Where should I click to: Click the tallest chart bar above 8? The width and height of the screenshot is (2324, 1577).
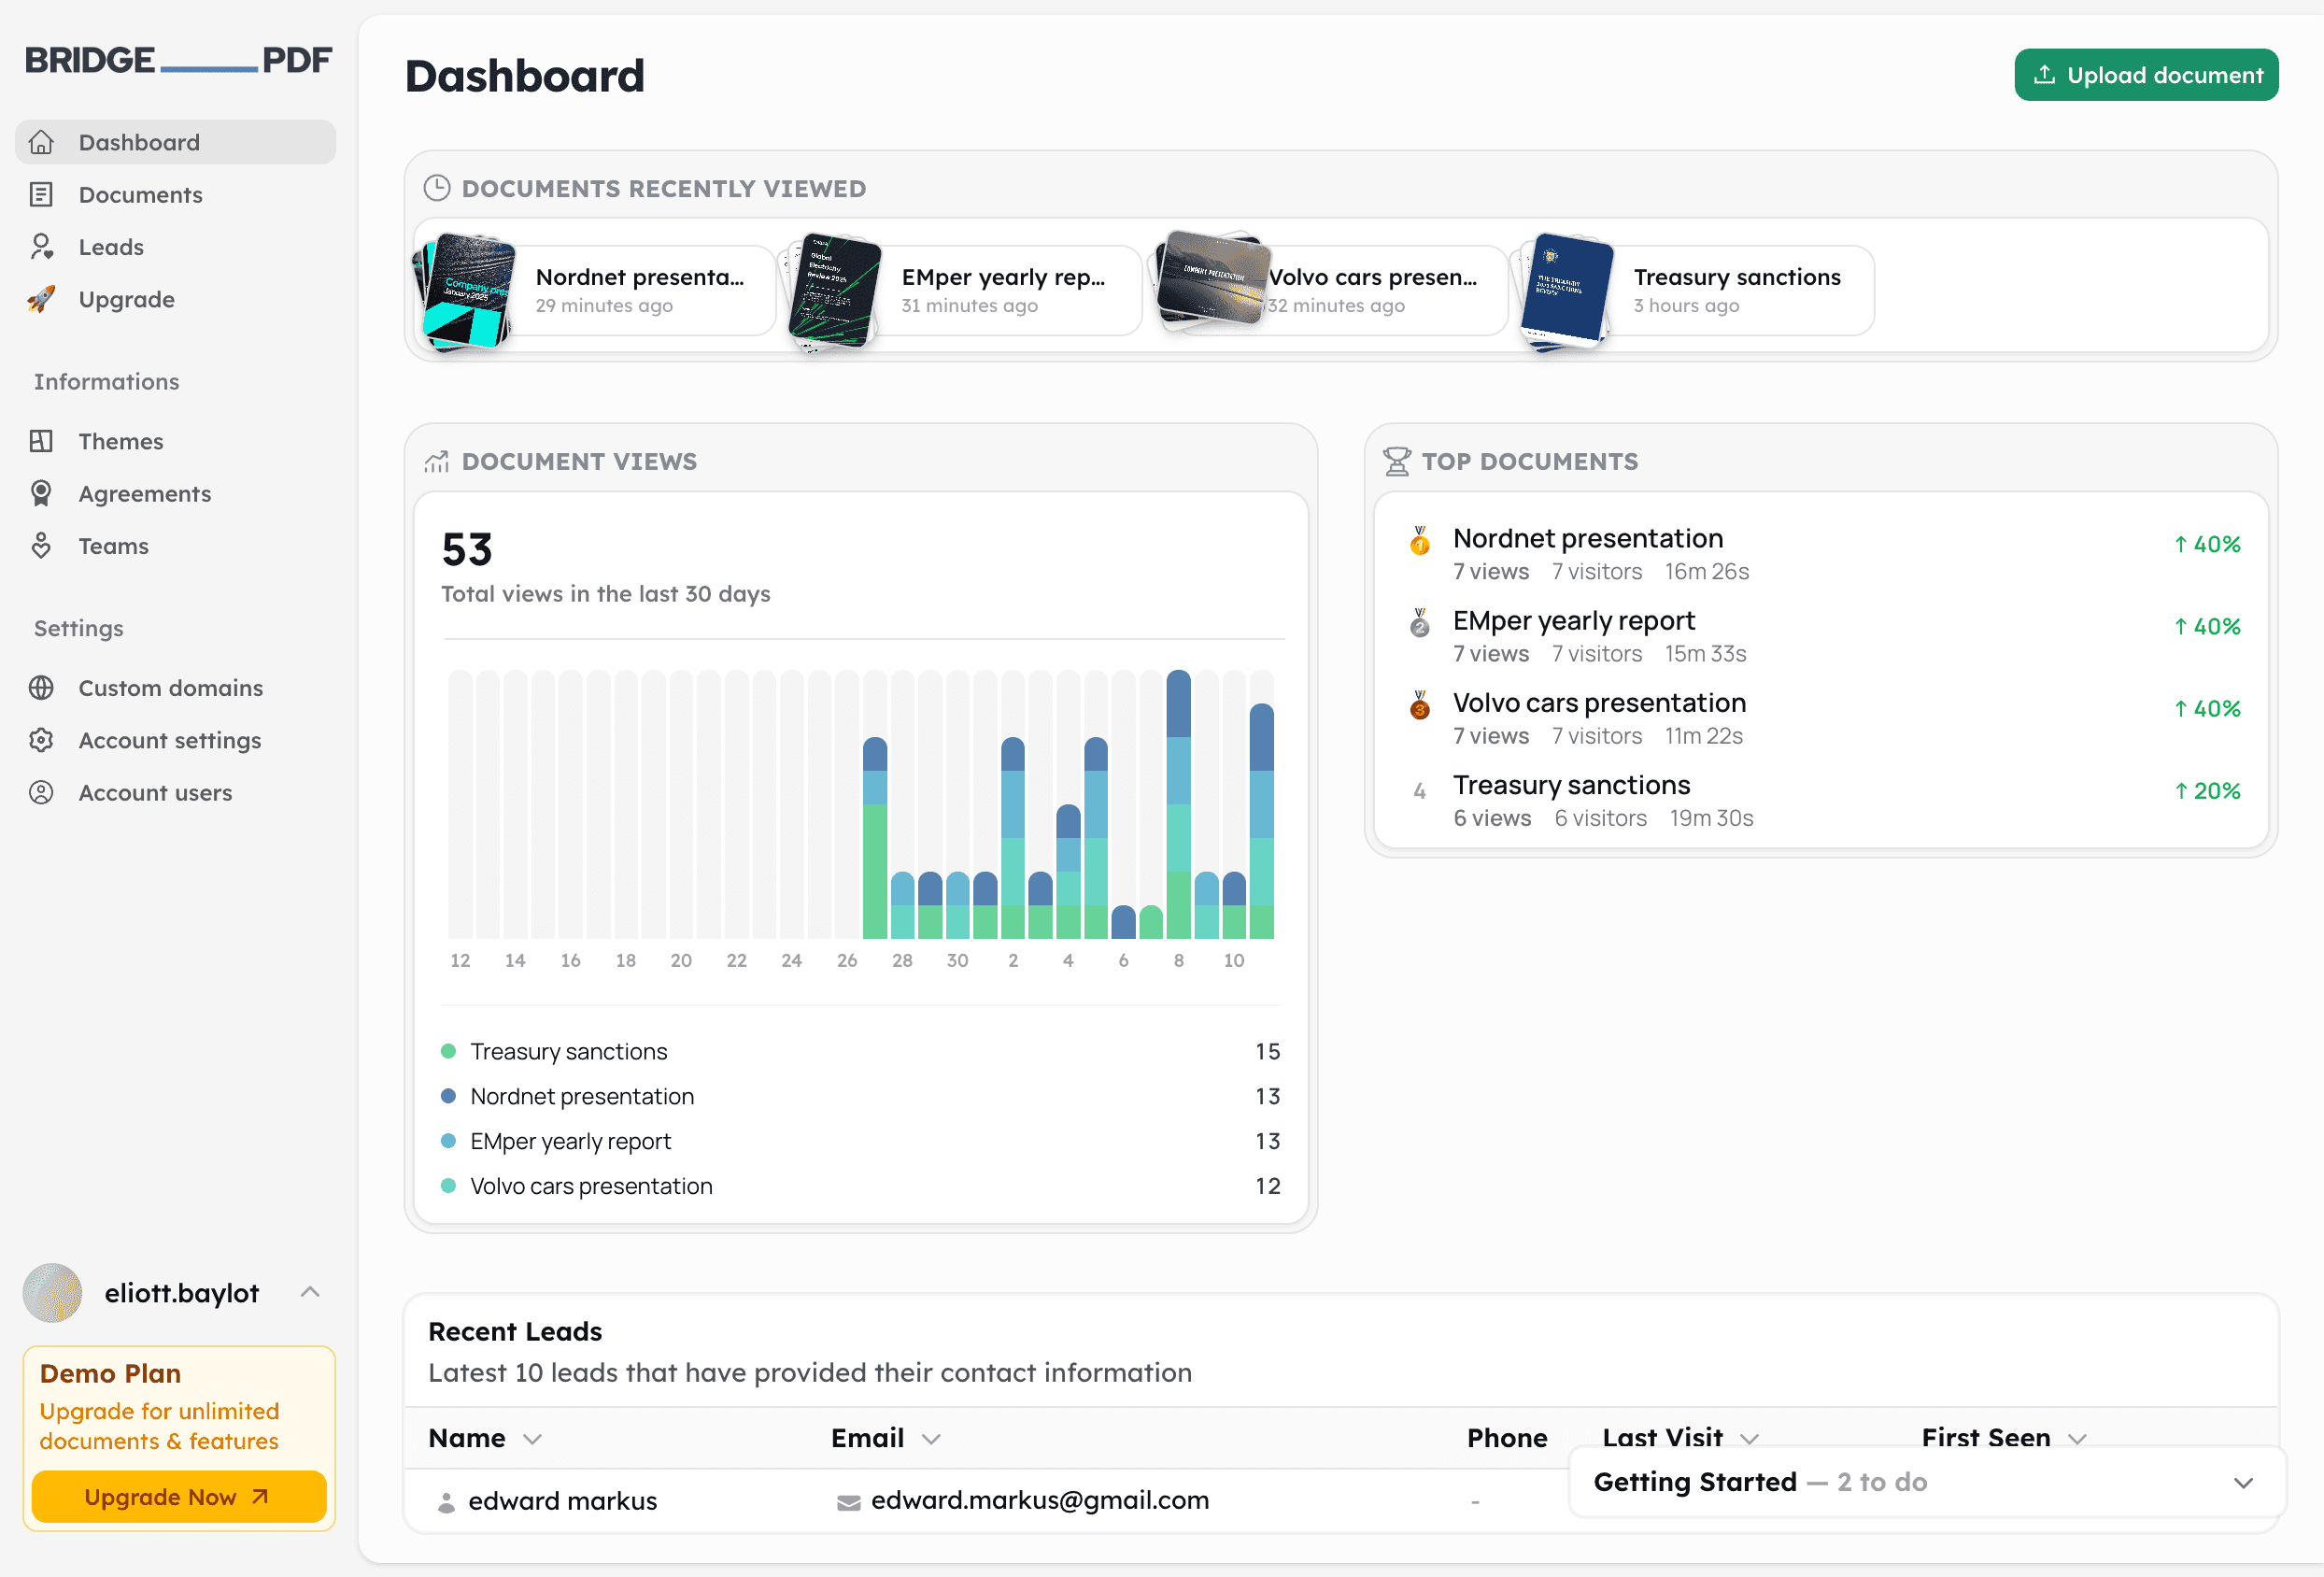pyautogui.click(x=1178, y=804)
